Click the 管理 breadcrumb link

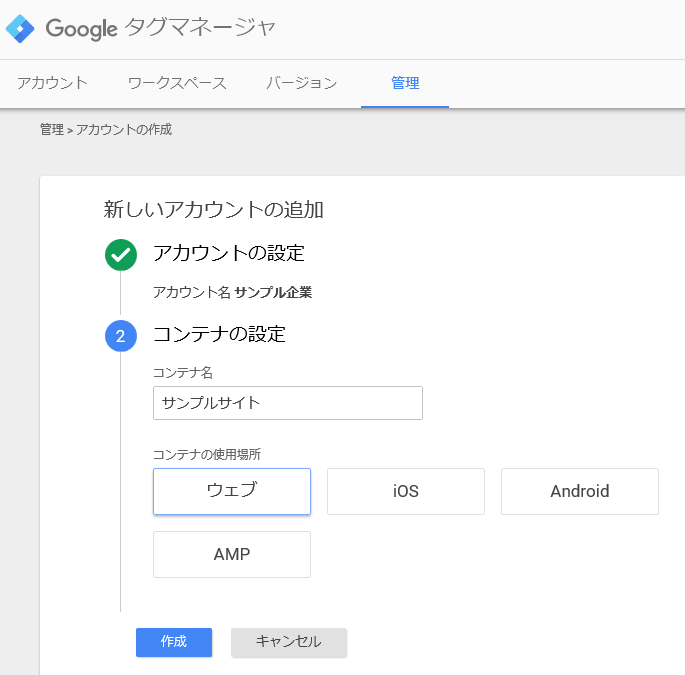(x=52, y=129)
